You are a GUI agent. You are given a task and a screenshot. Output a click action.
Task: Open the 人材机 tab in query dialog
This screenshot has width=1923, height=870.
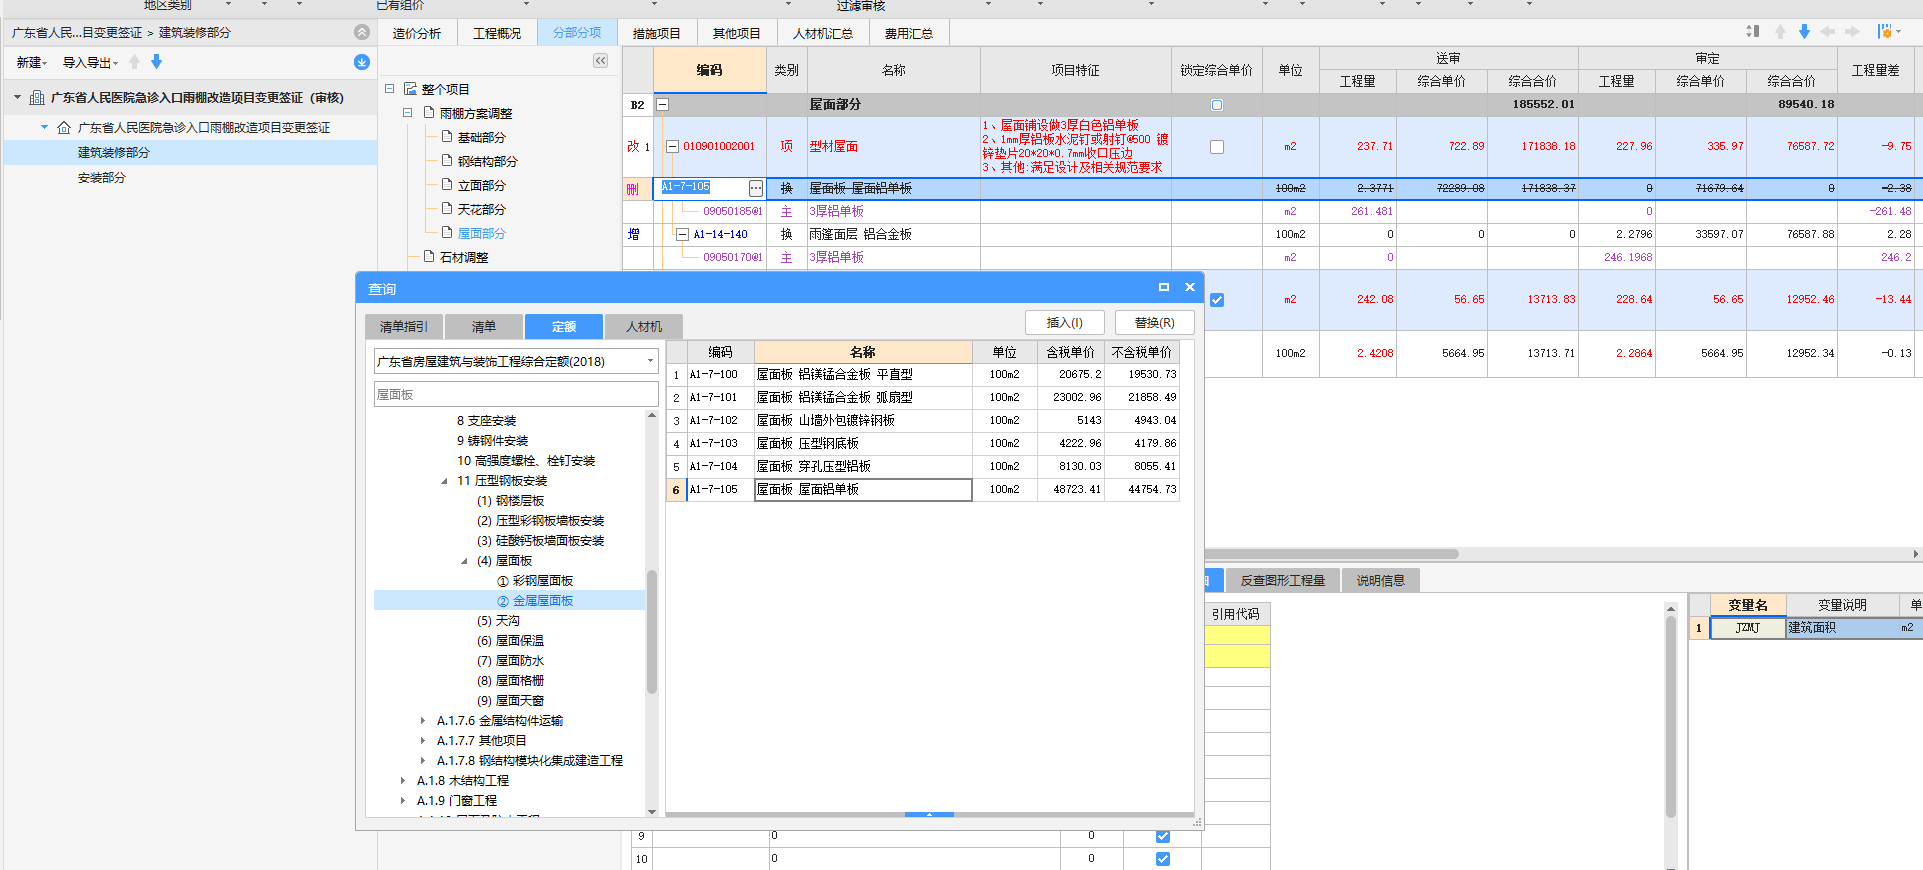click(x=644, y=327)
